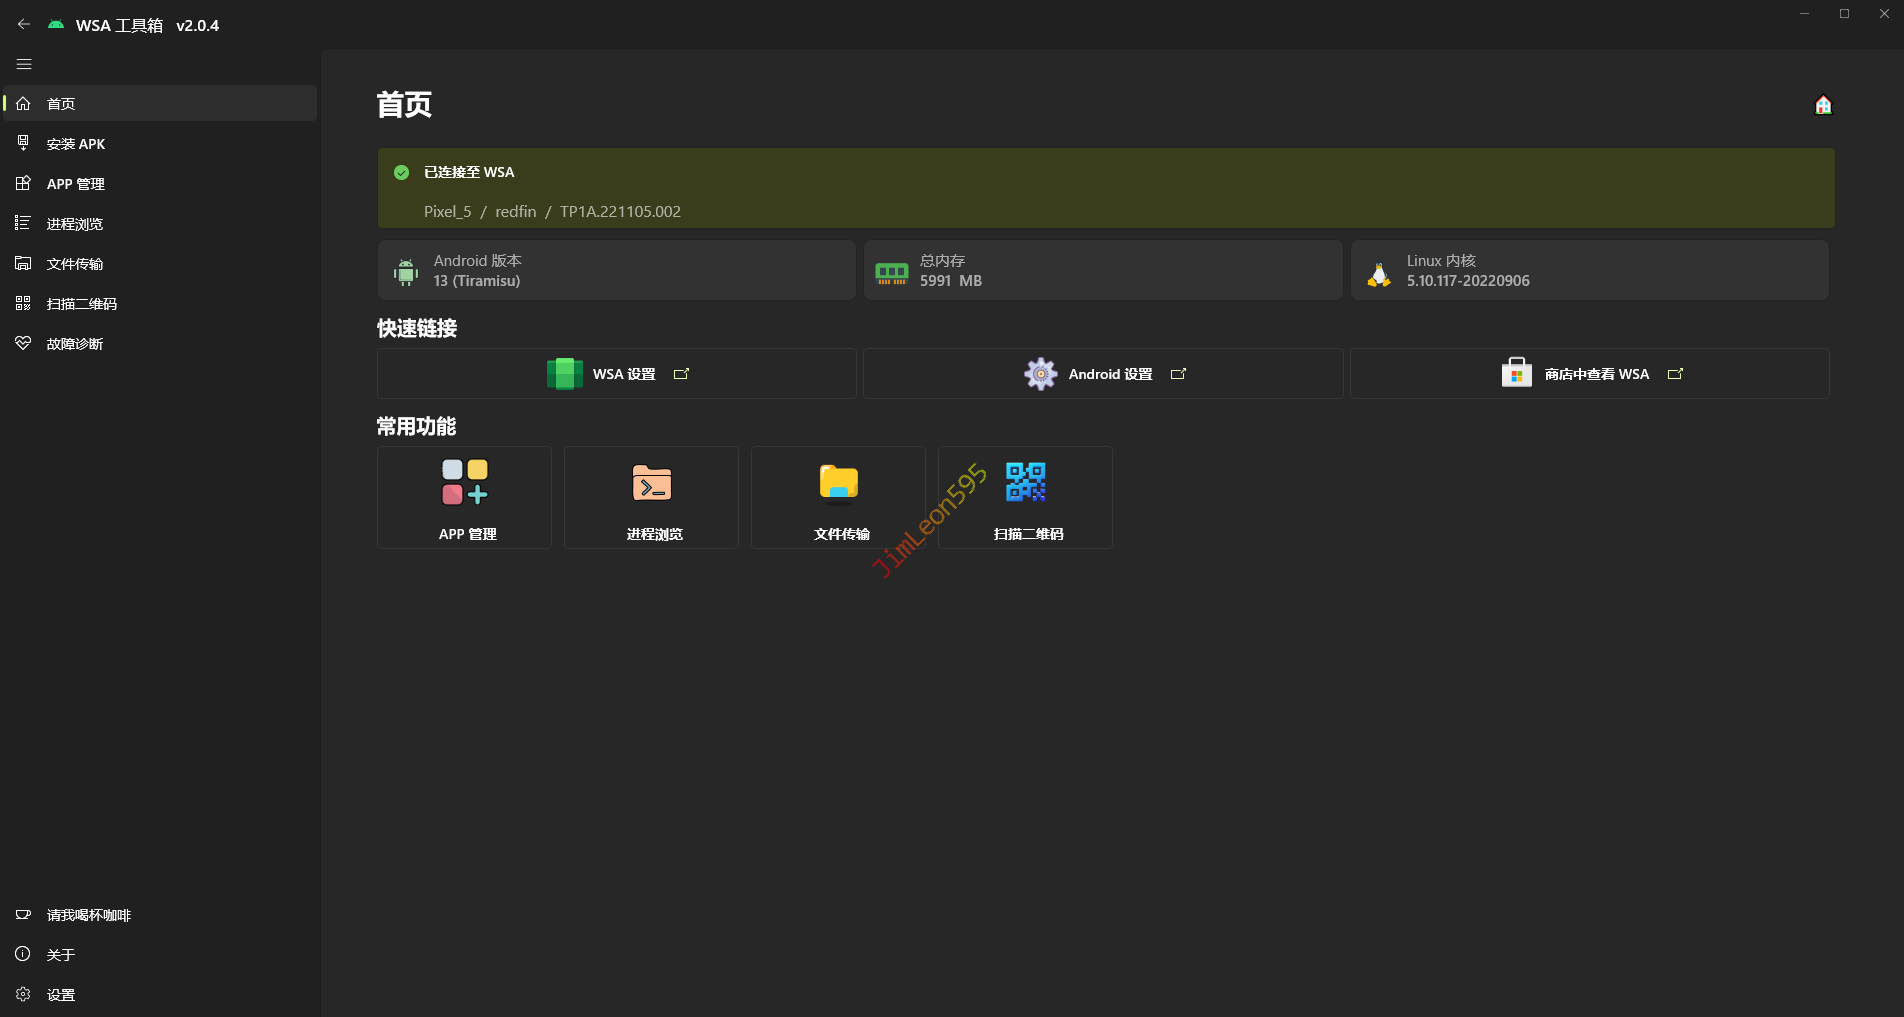Open 设置 gear item in sidebar
Viewport: 1904px width, 1017px height.
click(60, 995)
